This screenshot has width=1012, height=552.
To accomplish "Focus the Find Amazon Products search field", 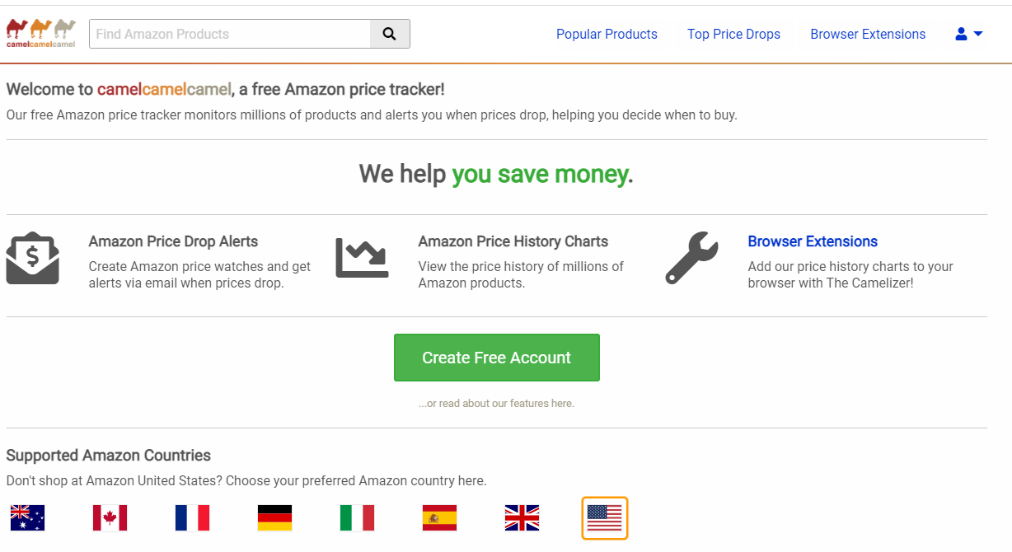I will tap(230, 34).
